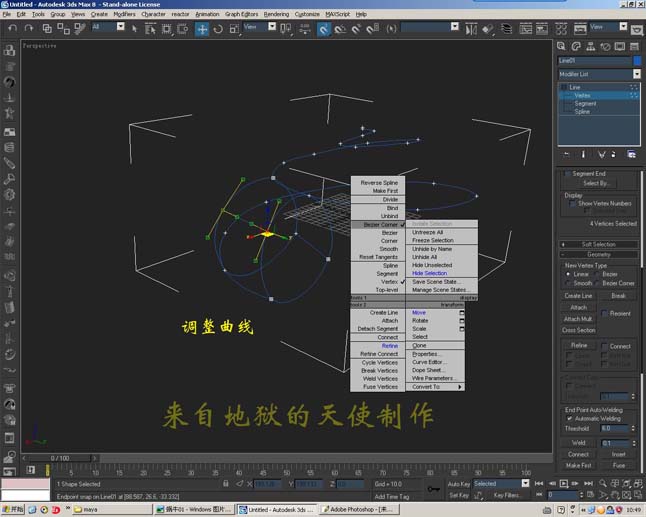Select the Rotate tool in toolbar
The image size is (646, 517).
point(218,29)
